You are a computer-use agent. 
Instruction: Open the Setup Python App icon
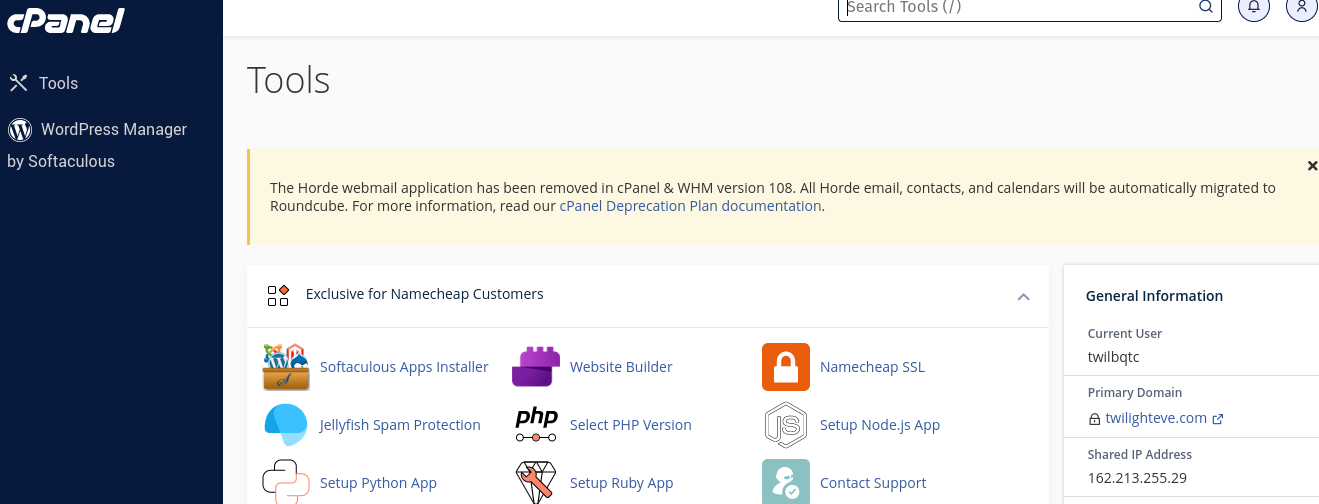[286, 483]
